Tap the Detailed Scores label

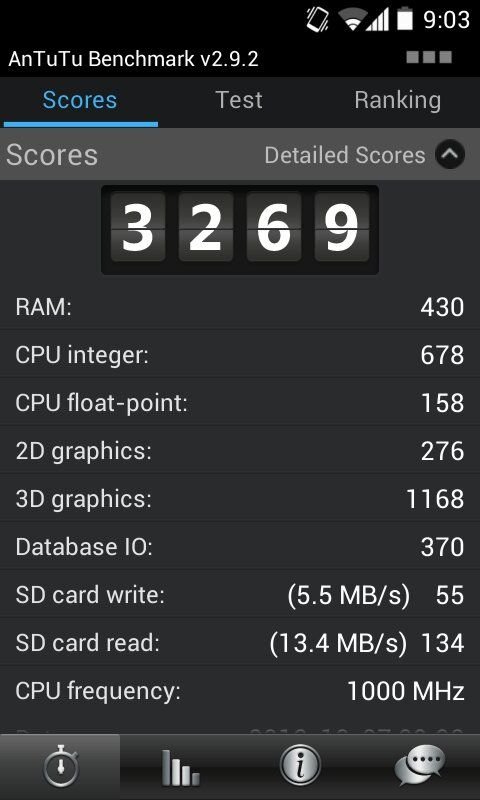345,155
